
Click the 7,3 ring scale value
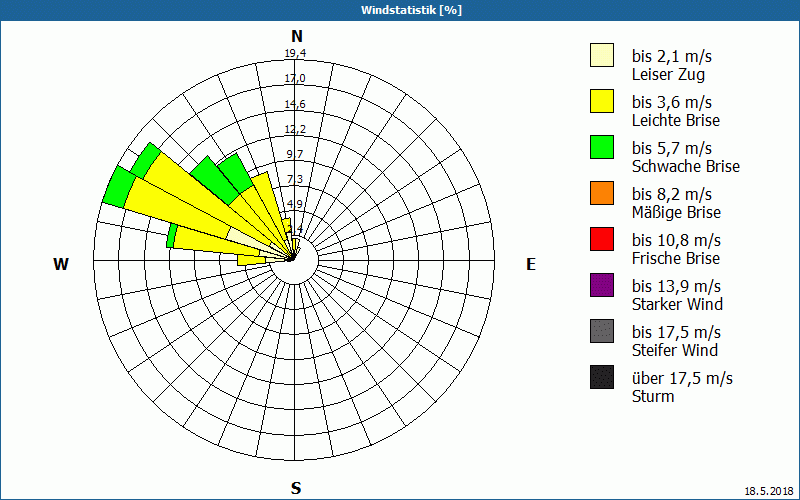click(x=295, y=179)
